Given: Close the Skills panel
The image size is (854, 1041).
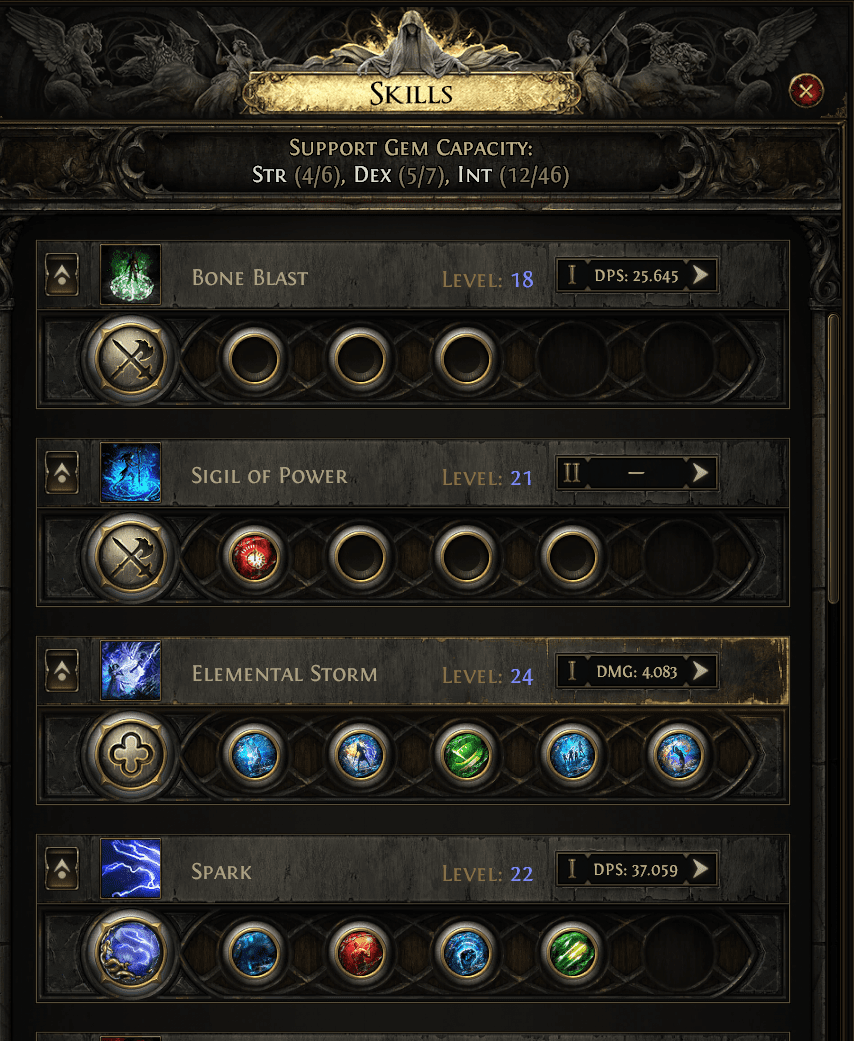Looking at the screenshot, I should pos(805,92).
